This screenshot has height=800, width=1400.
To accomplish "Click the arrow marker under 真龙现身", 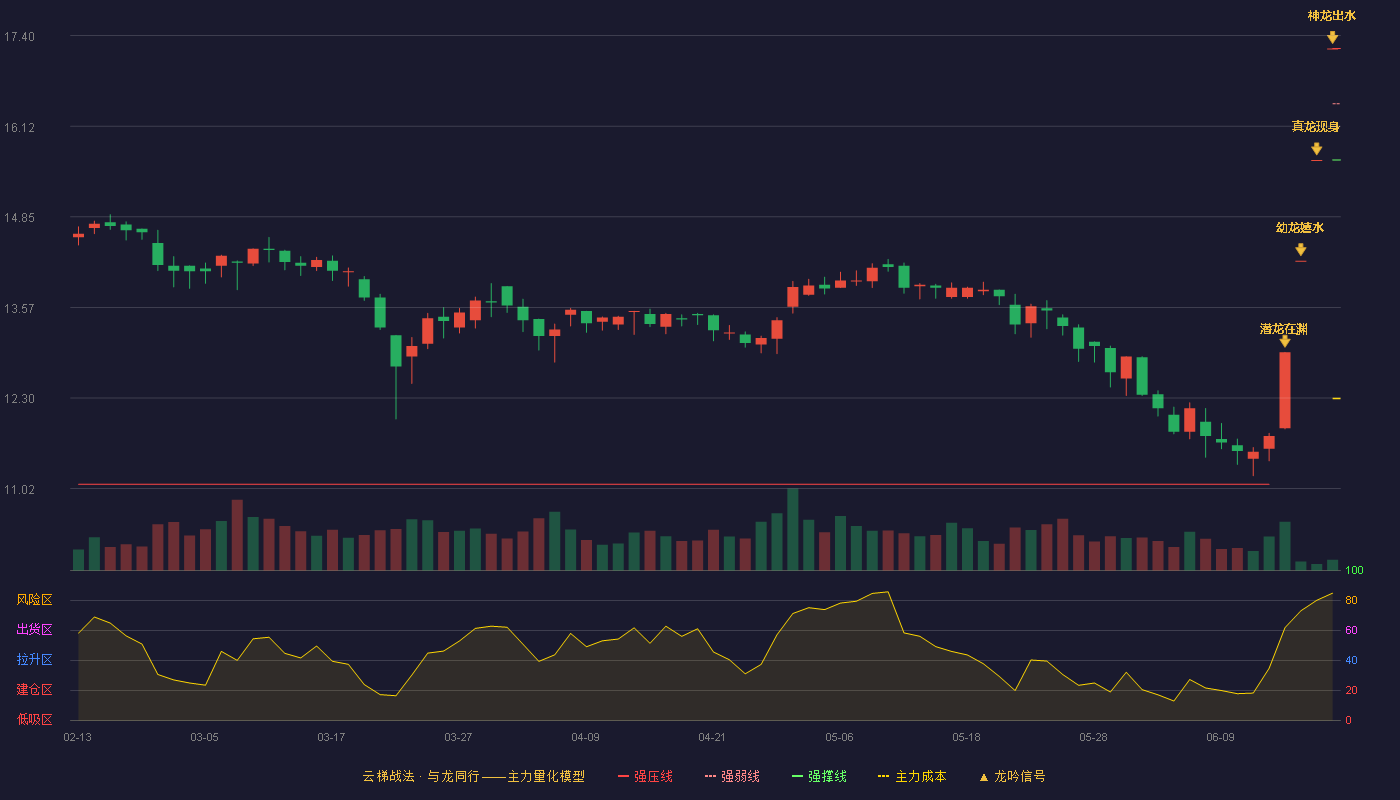I will pos(1317,149).
